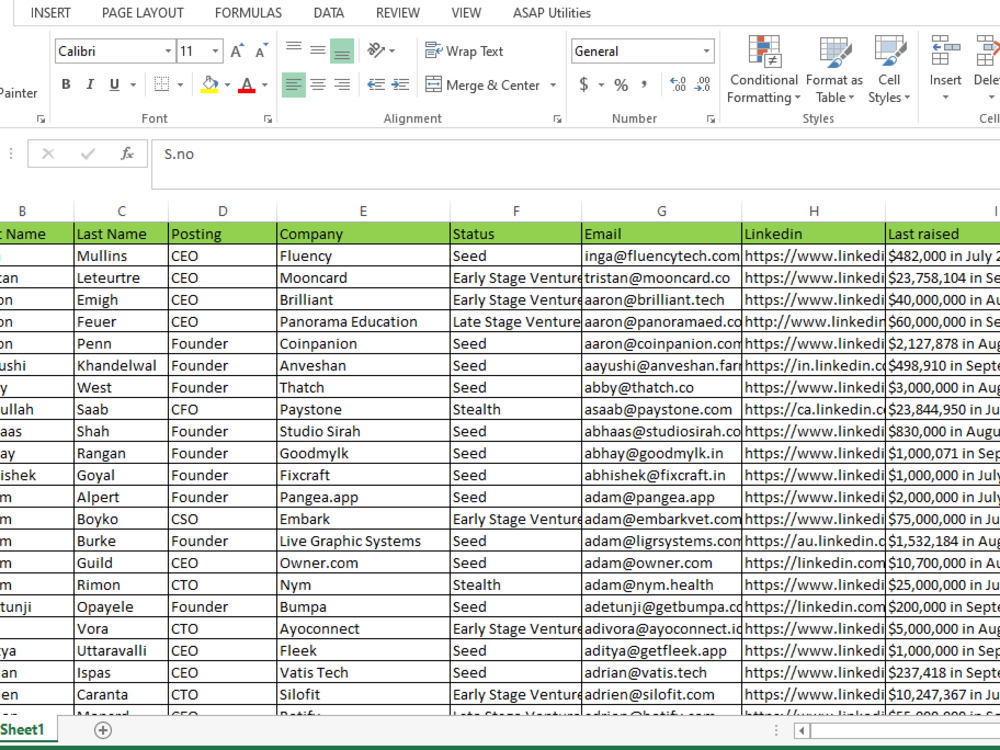Screen dimensions: 1000x750
Task: Open Conditional Formatting options
Action: tap(764, 70)
